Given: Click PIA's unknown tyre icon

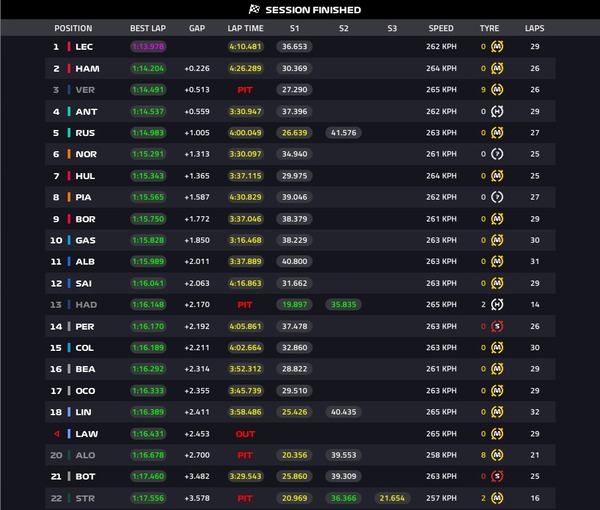Looking at the screenshot, I should 497,197.
